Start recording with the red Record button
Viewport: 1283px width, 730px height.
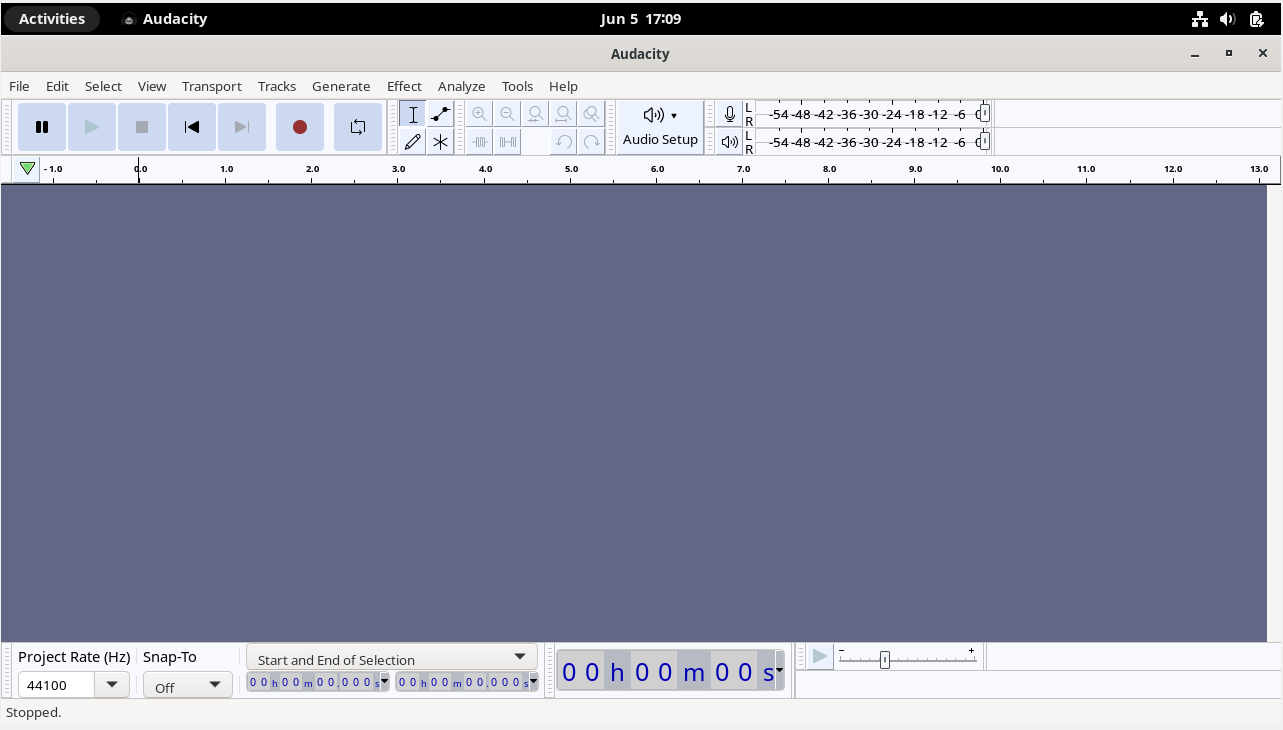[300, 127]
